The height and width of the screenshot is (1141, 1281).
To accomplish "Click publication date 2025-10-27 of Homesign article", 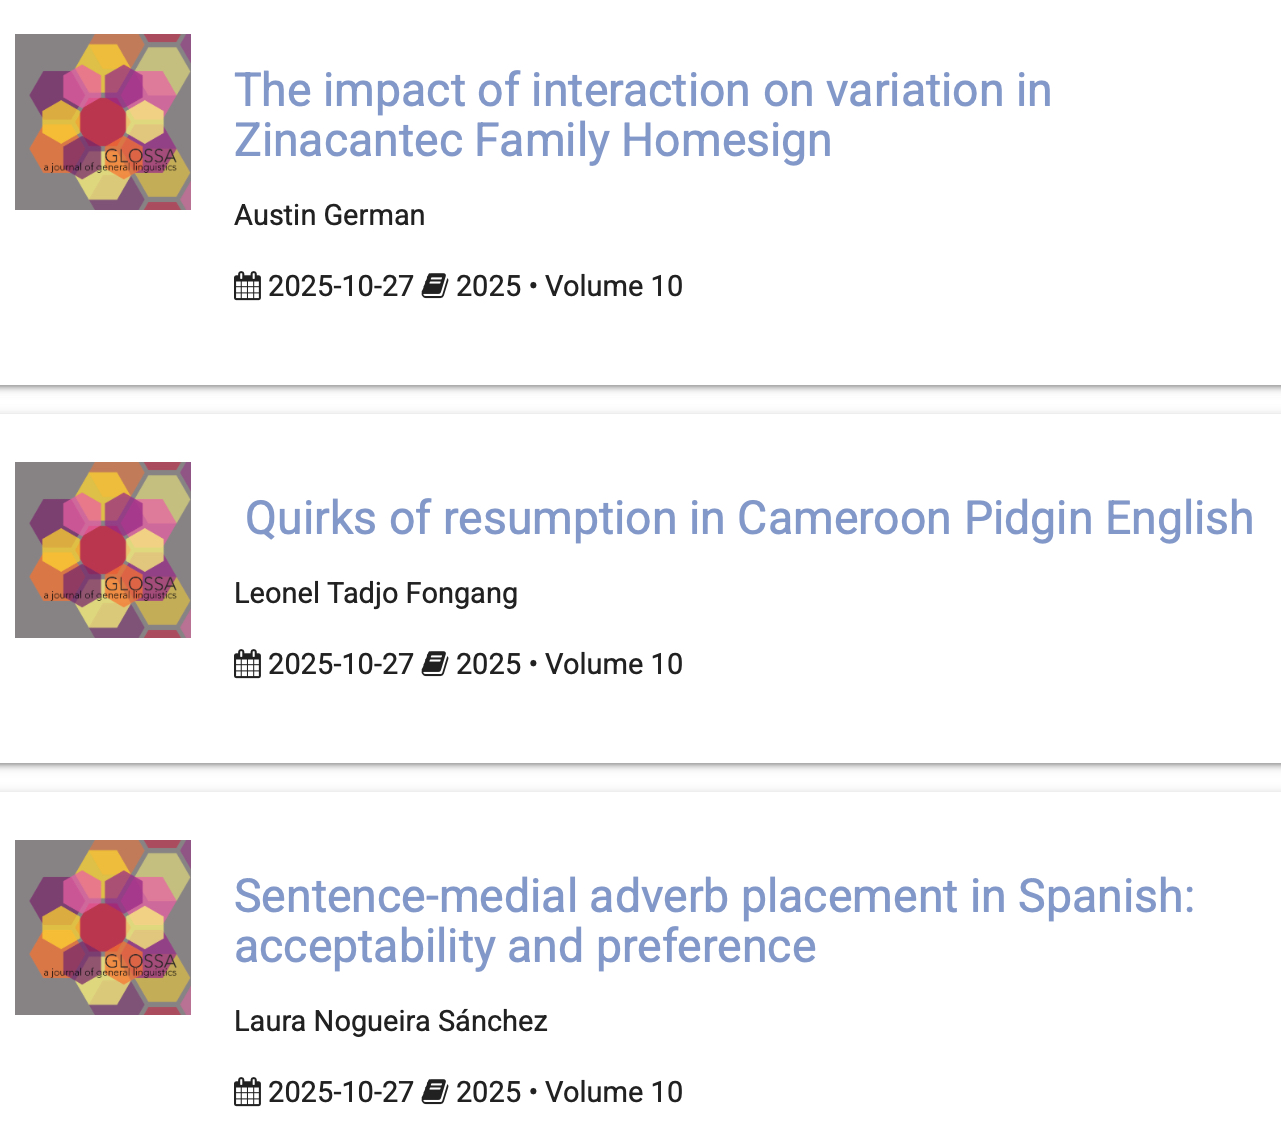I will click(340, 286).
